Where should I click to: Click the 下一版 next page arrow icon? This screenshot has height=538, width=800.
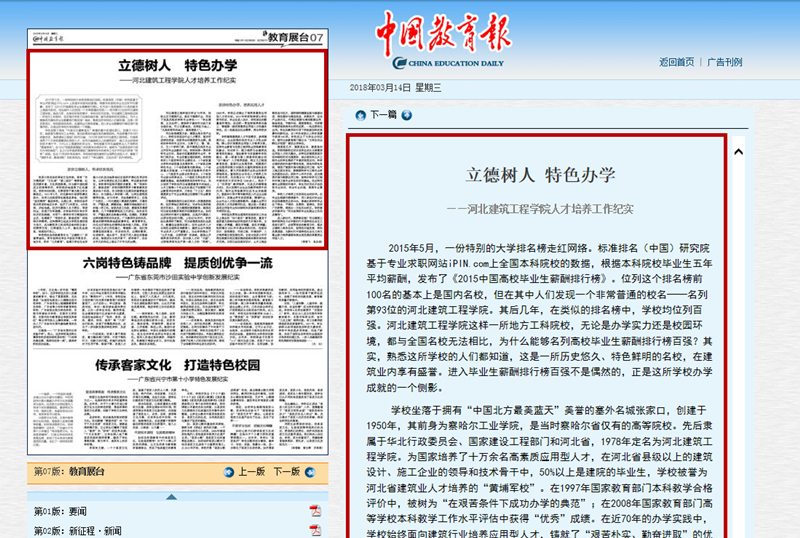[x=310, y=472]
